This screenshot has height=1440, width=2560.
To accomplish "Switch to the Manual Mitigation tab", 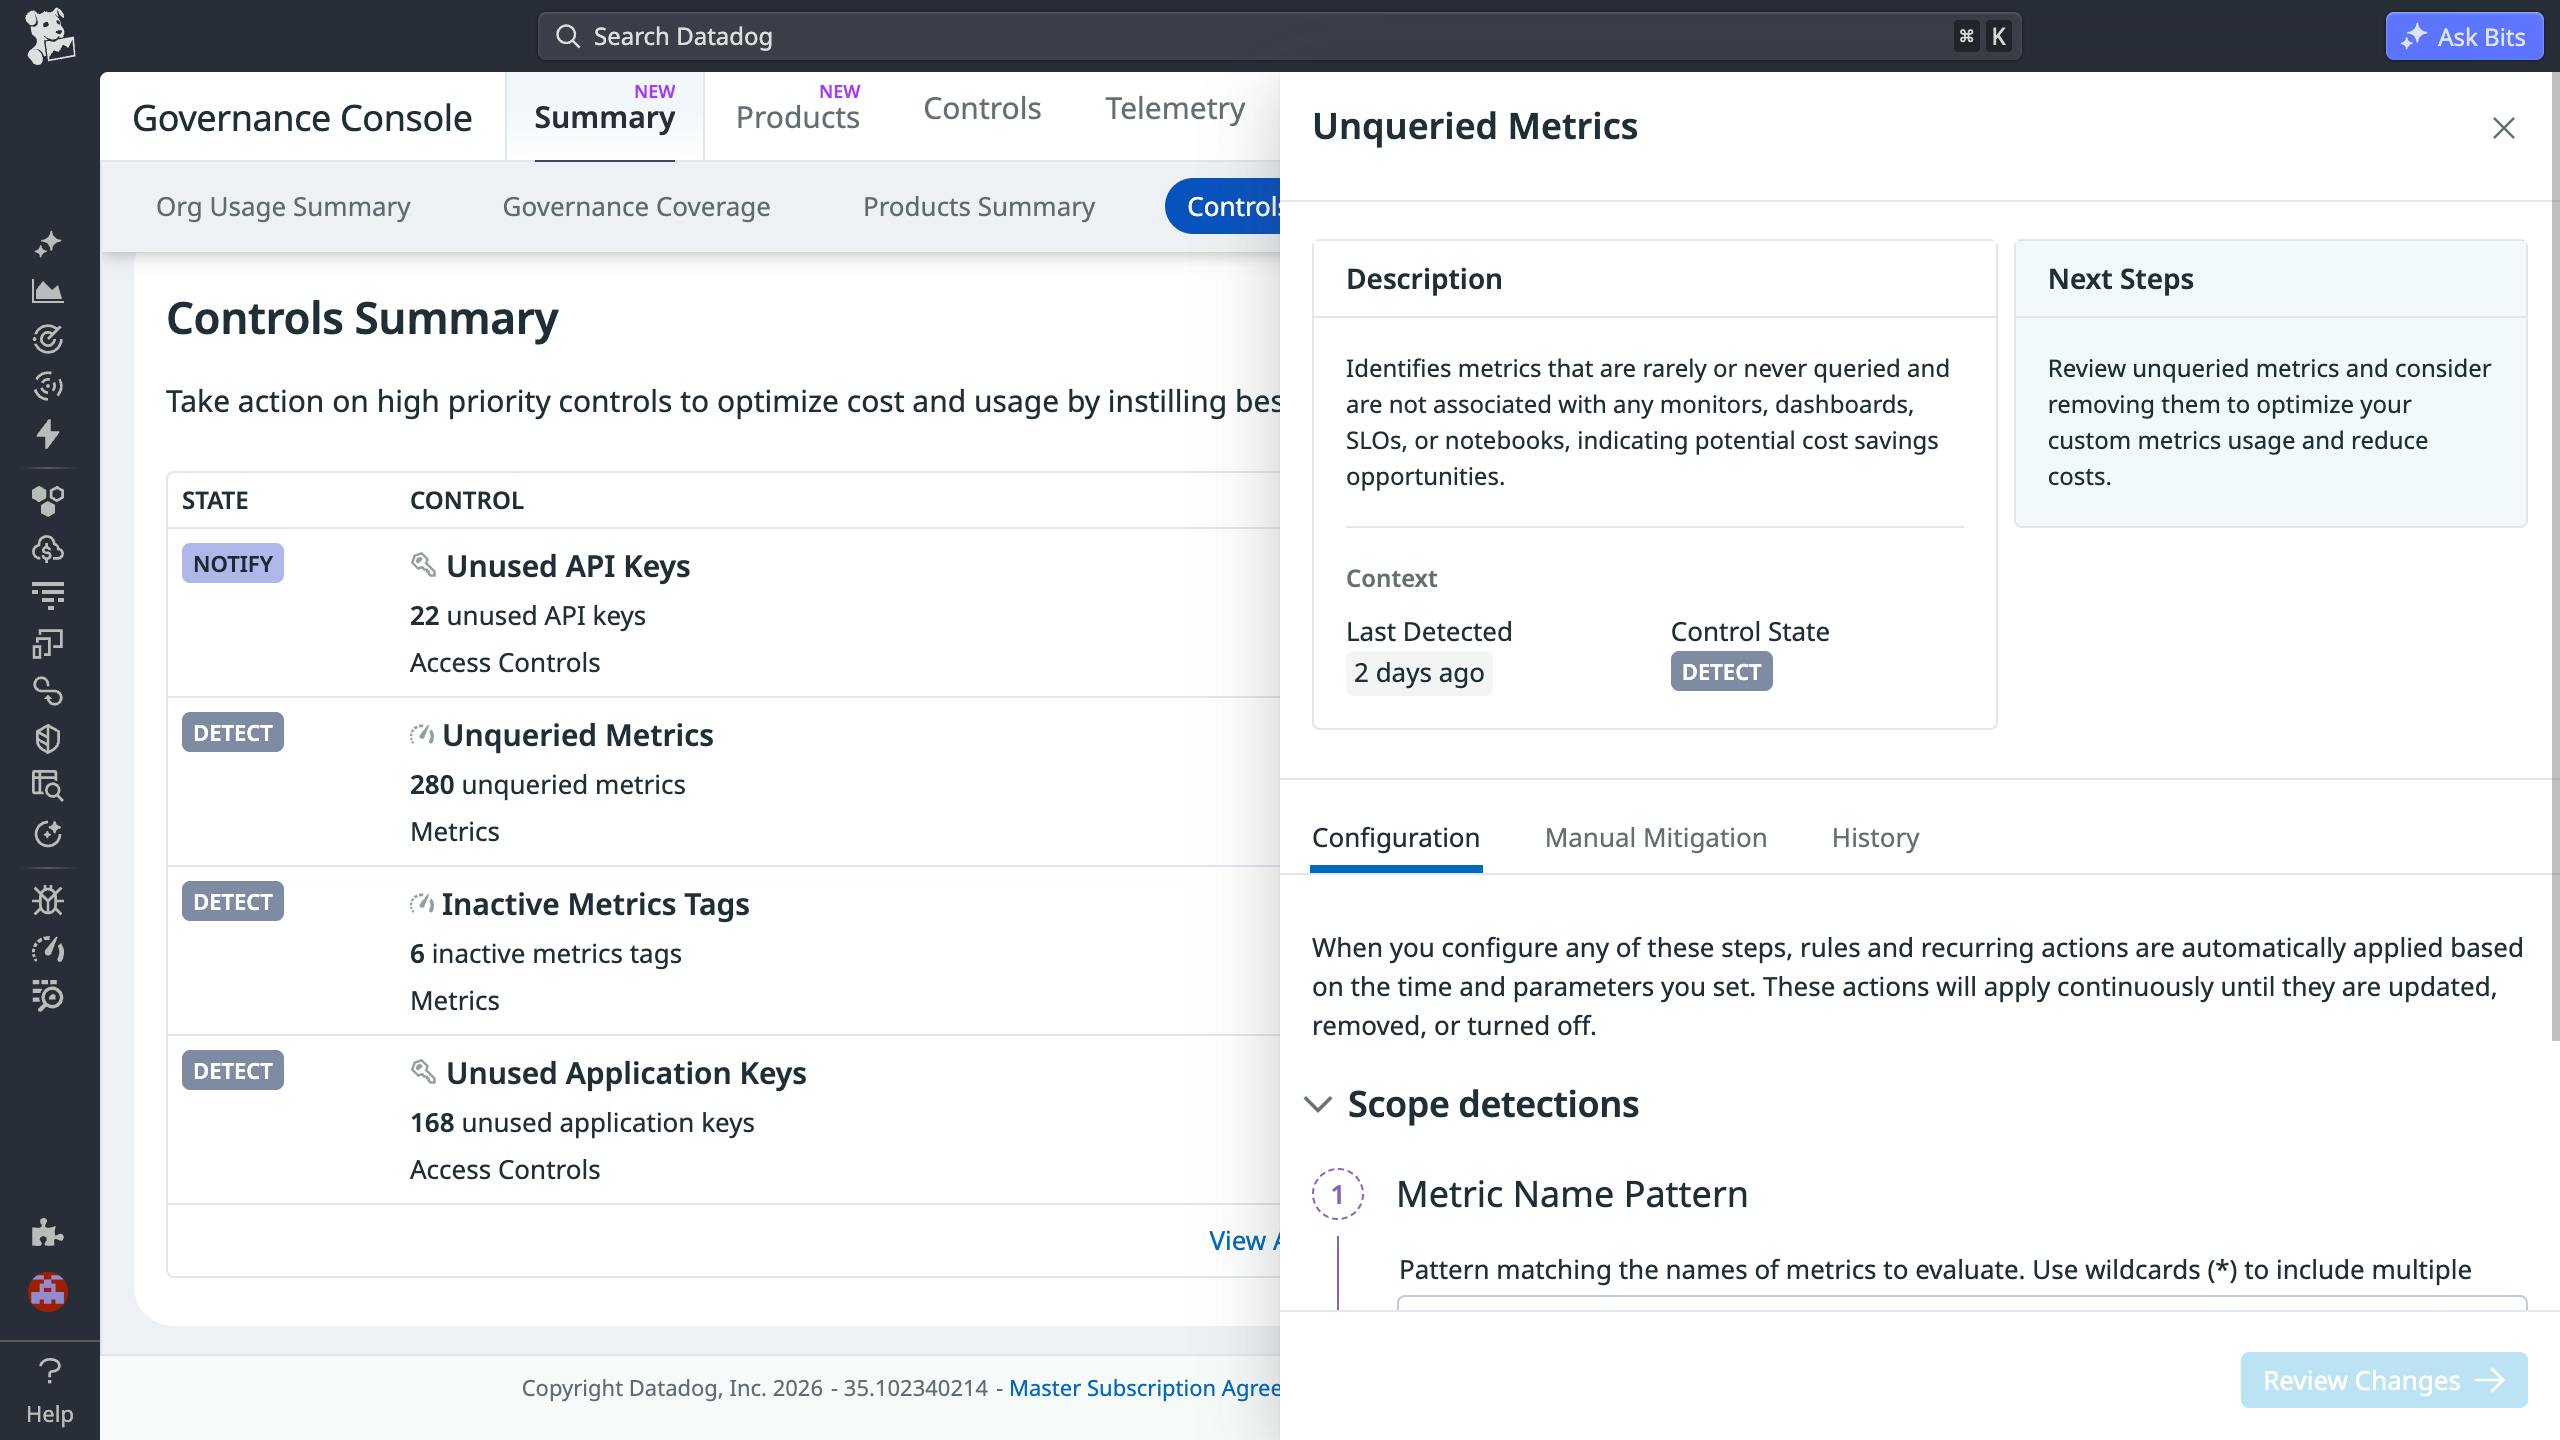I will click(1655, 838).
